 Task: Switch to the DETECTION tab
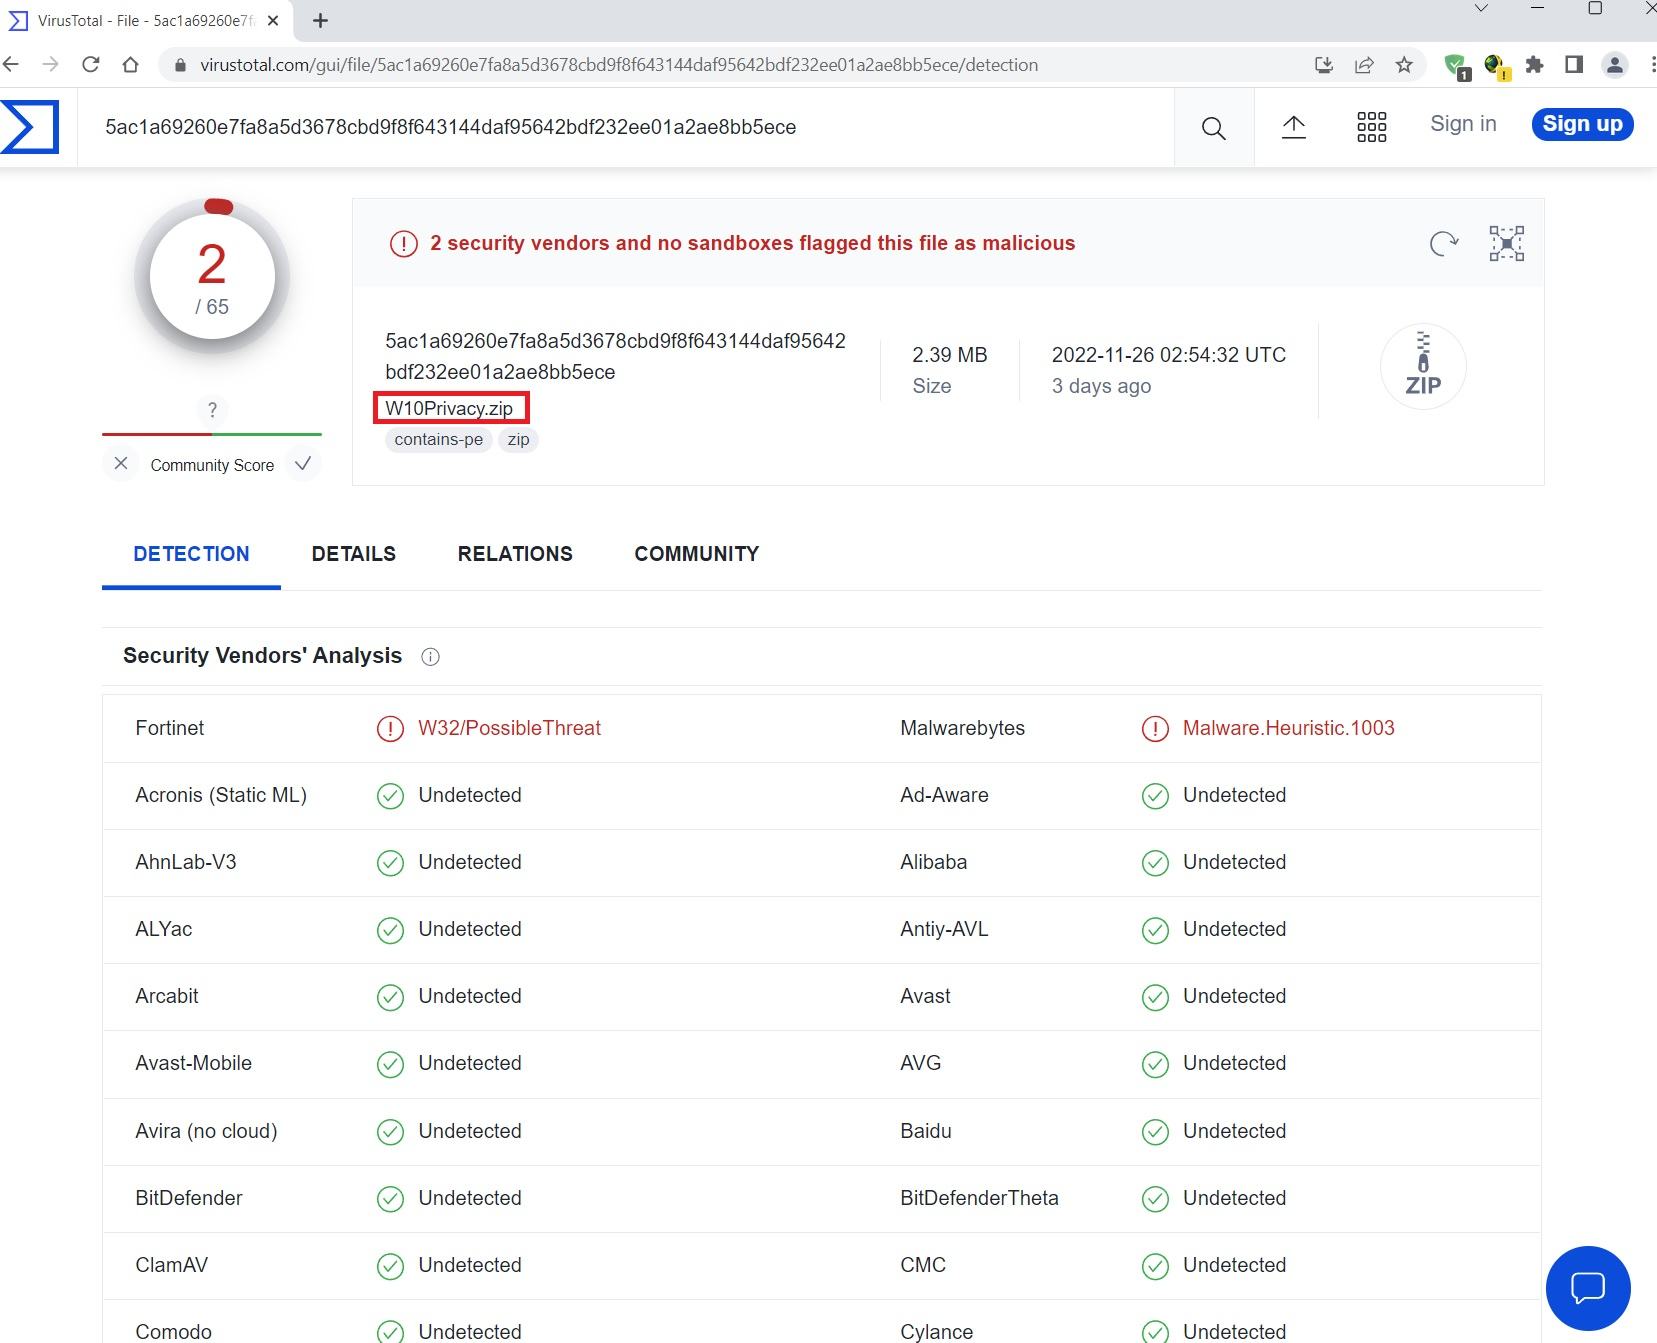191,554
